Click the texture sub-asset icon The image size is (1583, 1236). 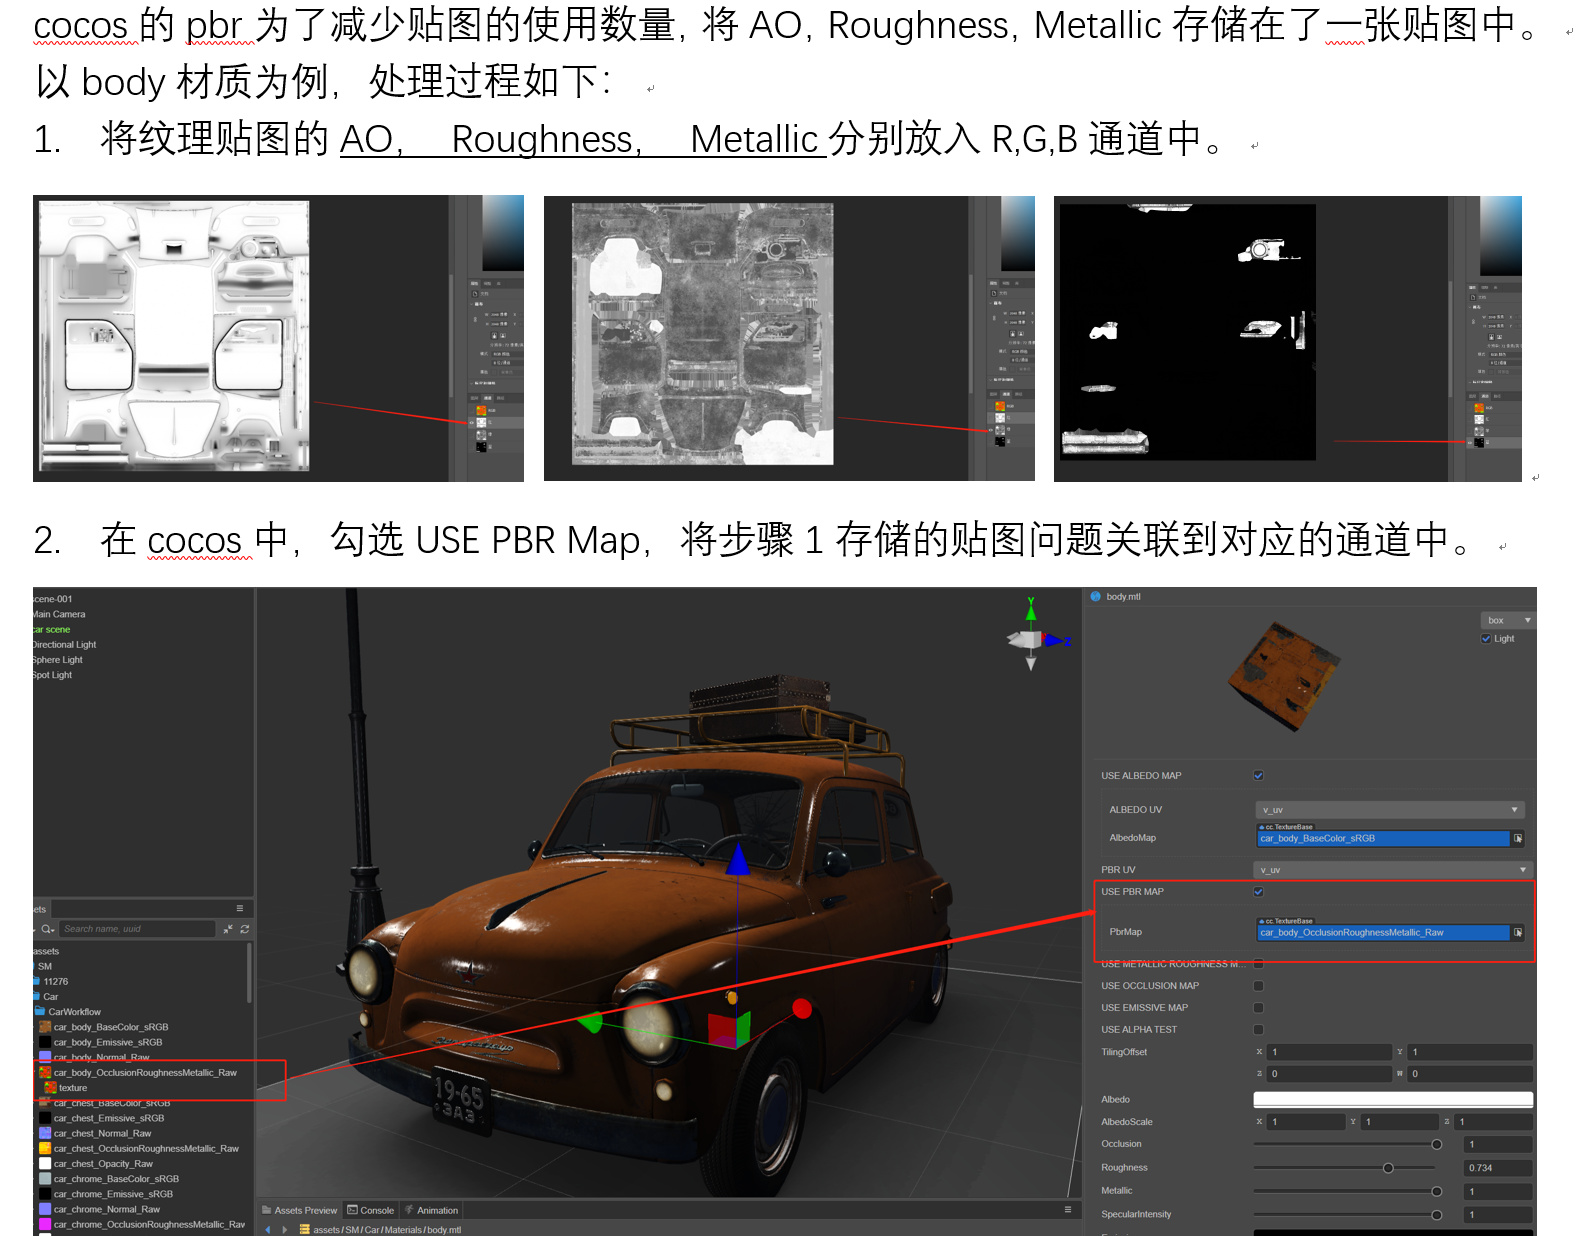pos(50,1087)
